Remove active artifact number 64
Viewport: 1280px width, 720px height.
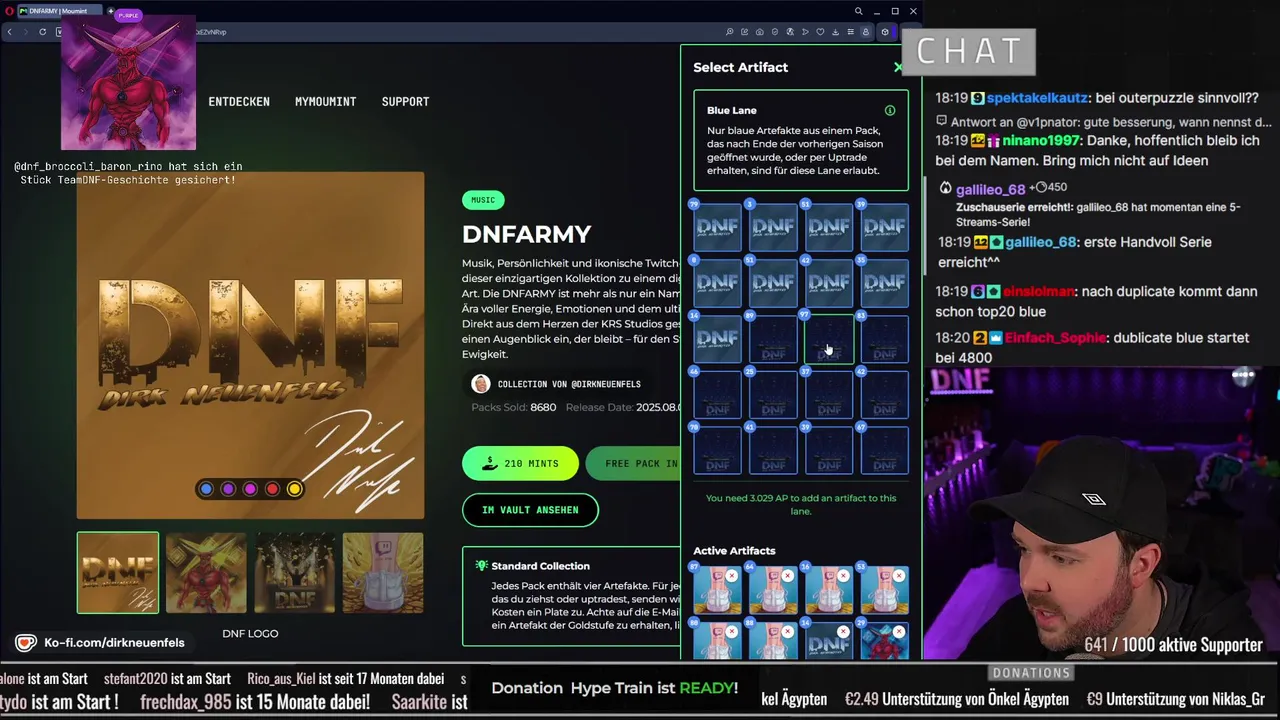tap(788, 576)
